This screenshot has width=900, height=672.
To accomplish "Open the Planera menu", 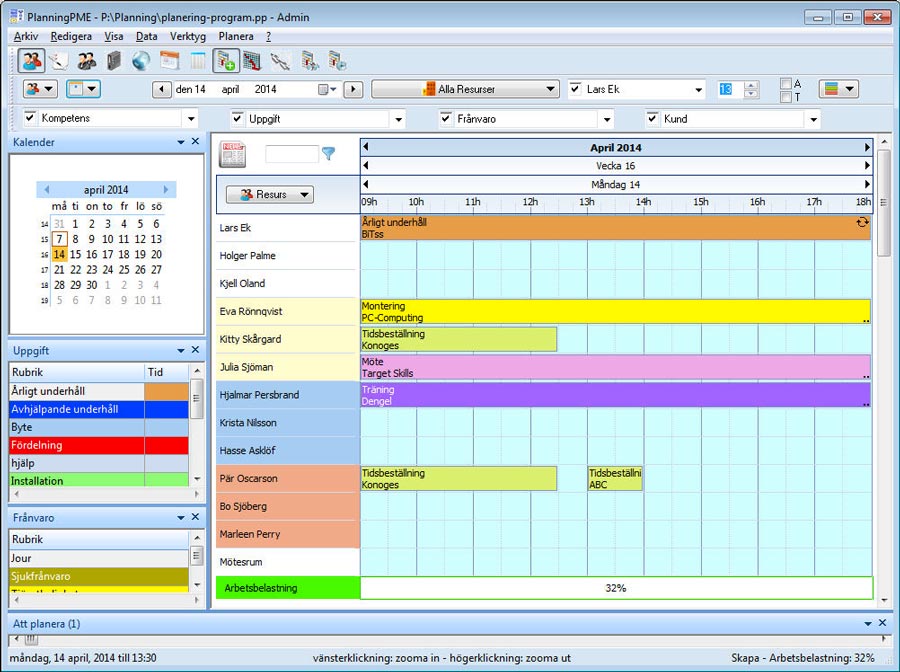I will point(236,36).
